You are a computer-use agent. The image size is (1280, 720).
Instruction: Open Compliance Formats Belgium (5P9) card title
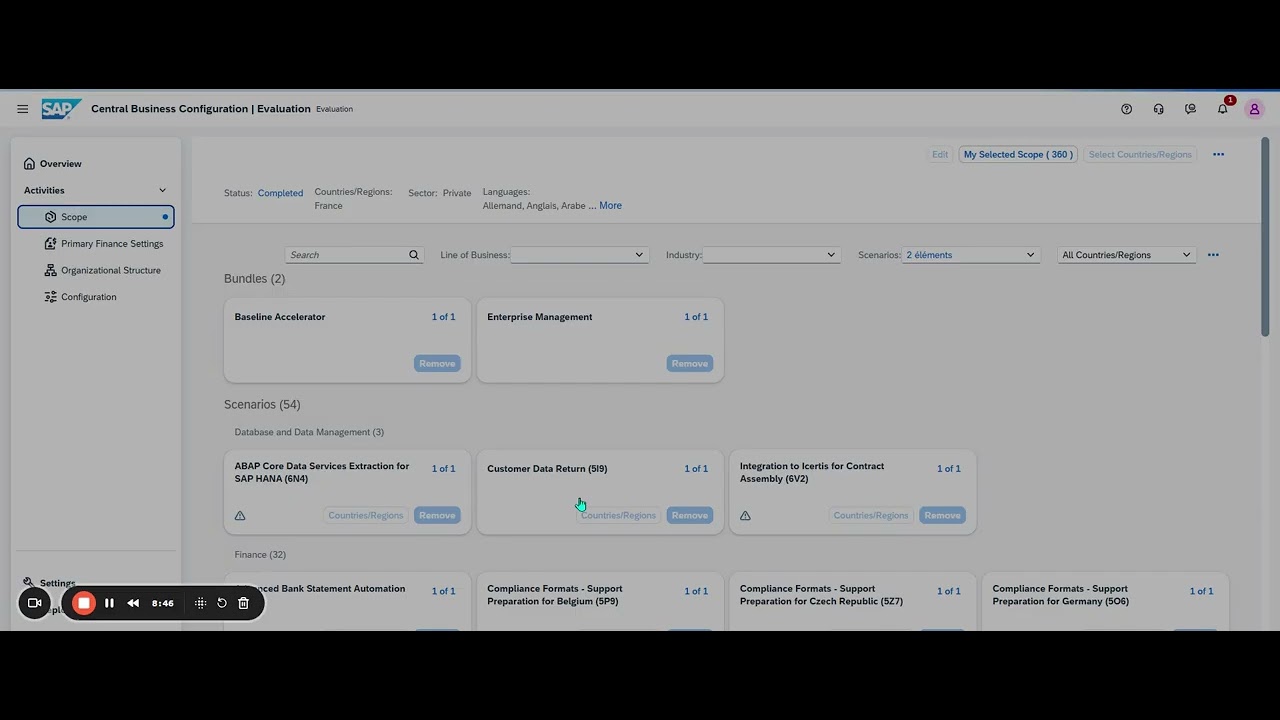pos(555,595)
